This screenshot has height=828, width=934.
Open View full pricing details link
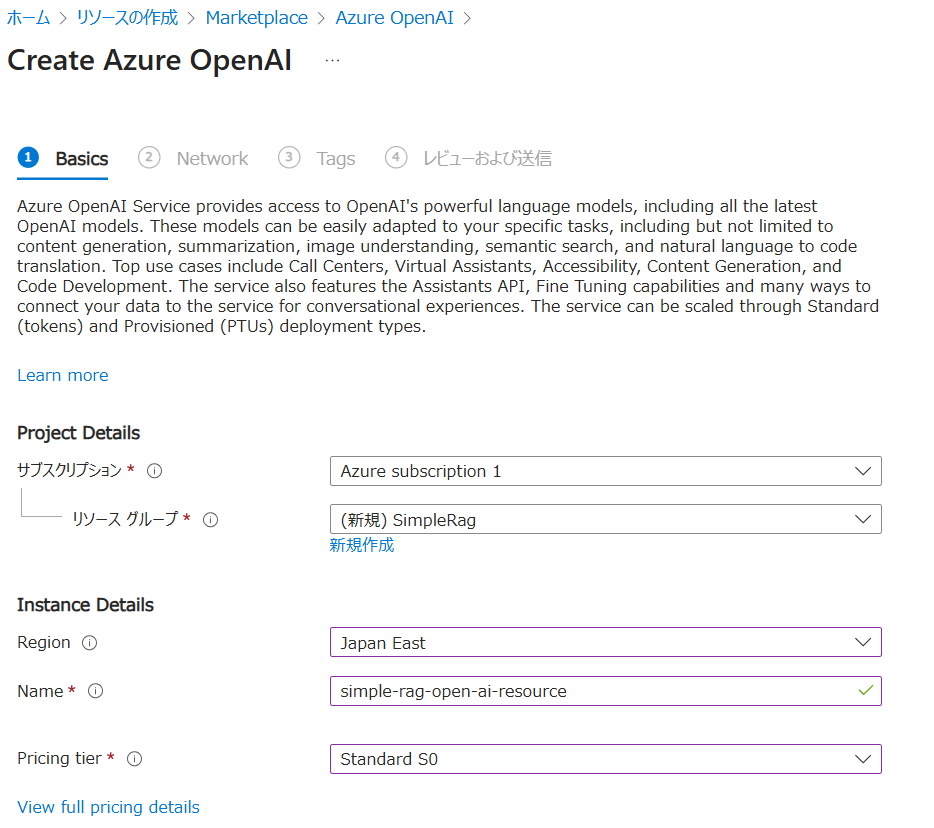pos(108,807)
